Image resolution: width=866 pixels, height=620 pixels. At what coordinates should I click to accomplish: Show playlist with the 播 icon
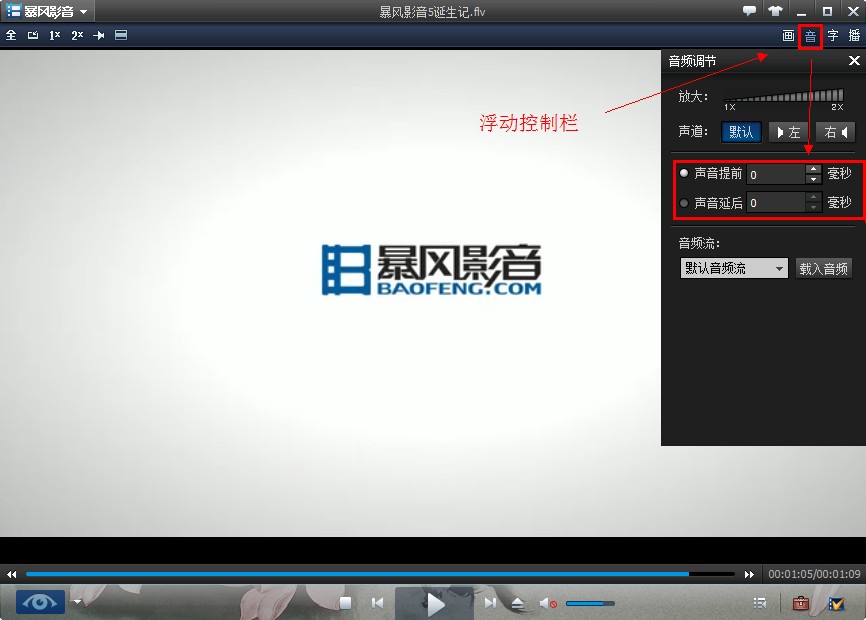(855, 35)
